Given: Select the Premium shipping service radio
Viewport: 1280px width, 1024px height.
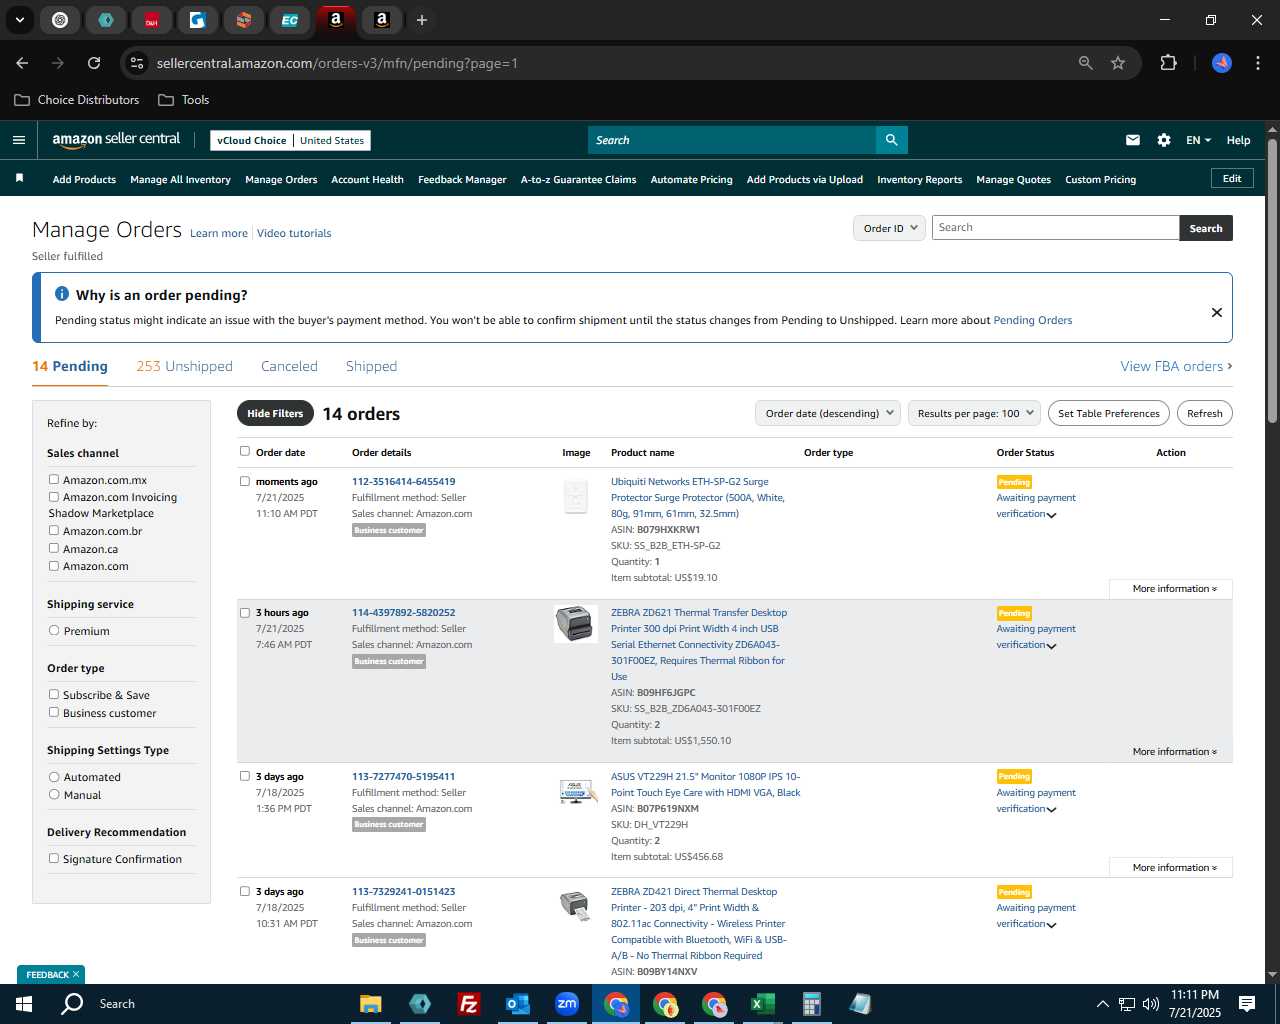Looking at the screenshot, I should (54, 631).
